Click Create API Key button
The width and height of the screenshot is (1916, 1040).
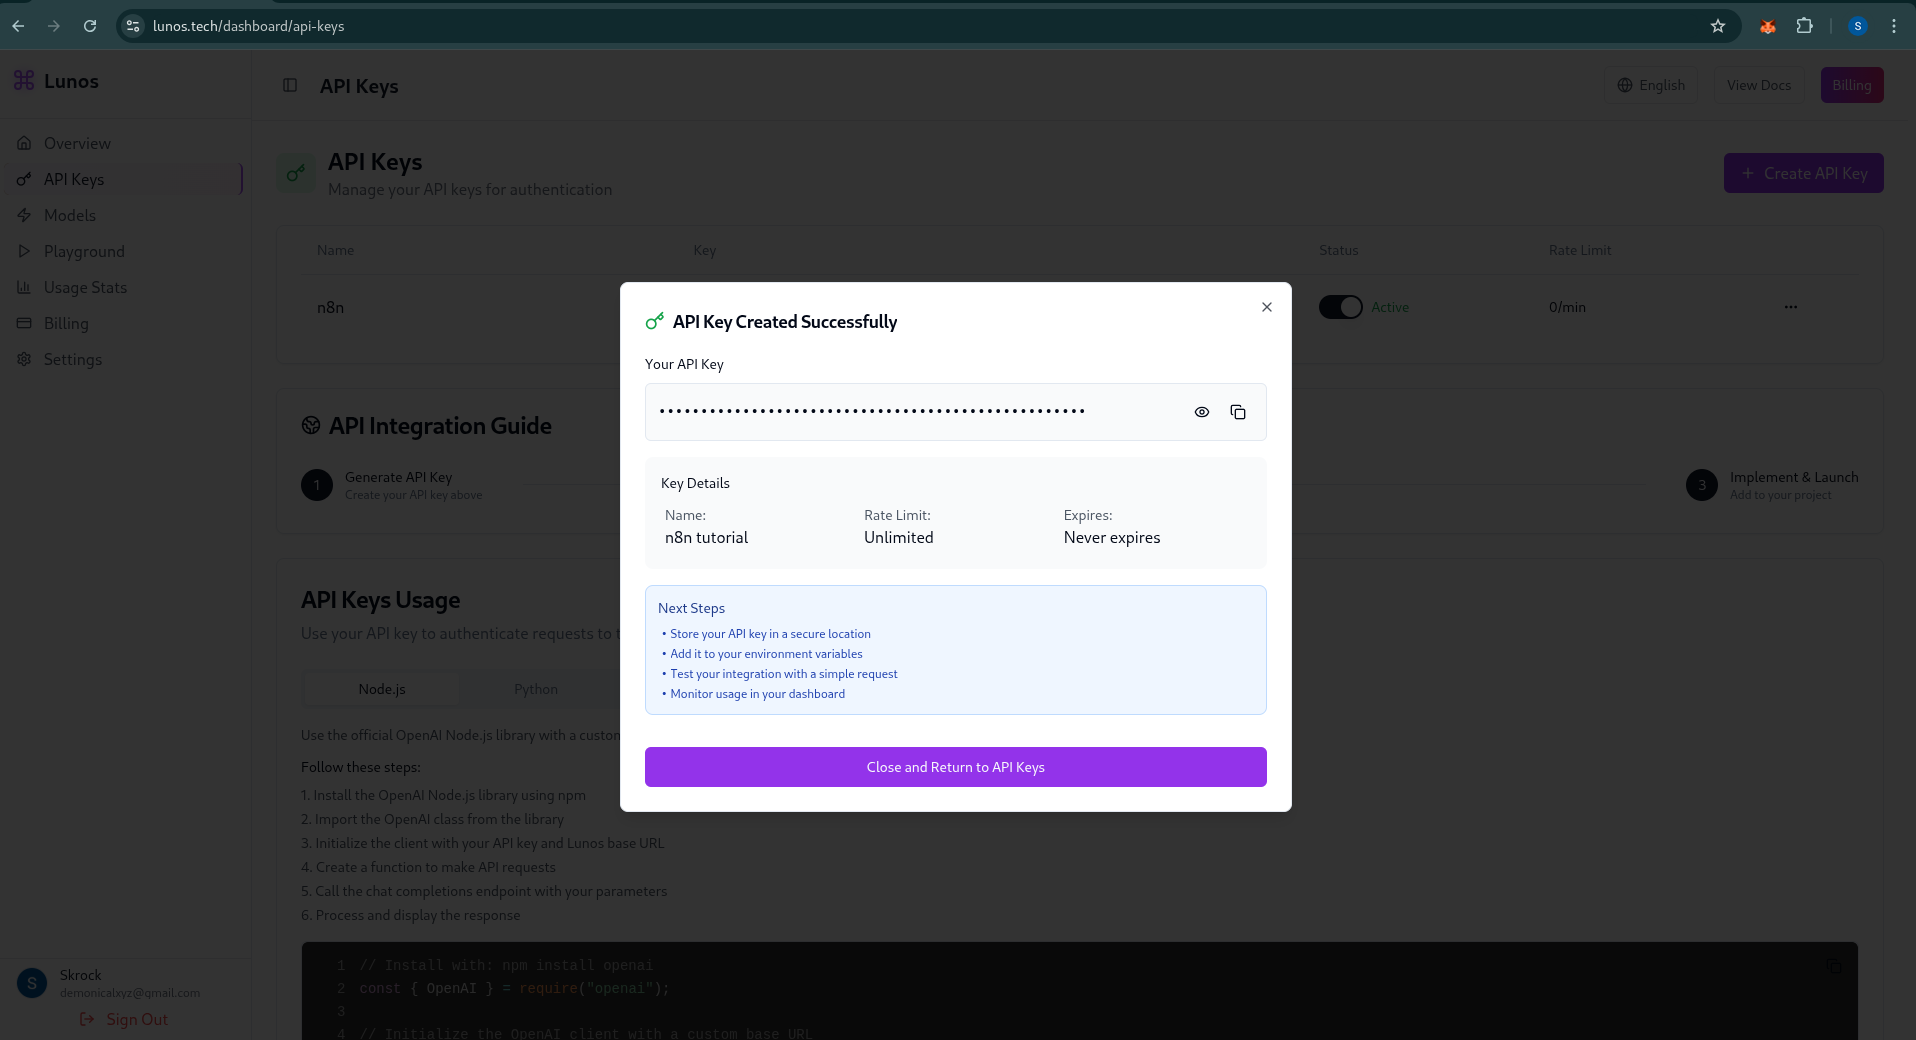(1804, 173)
